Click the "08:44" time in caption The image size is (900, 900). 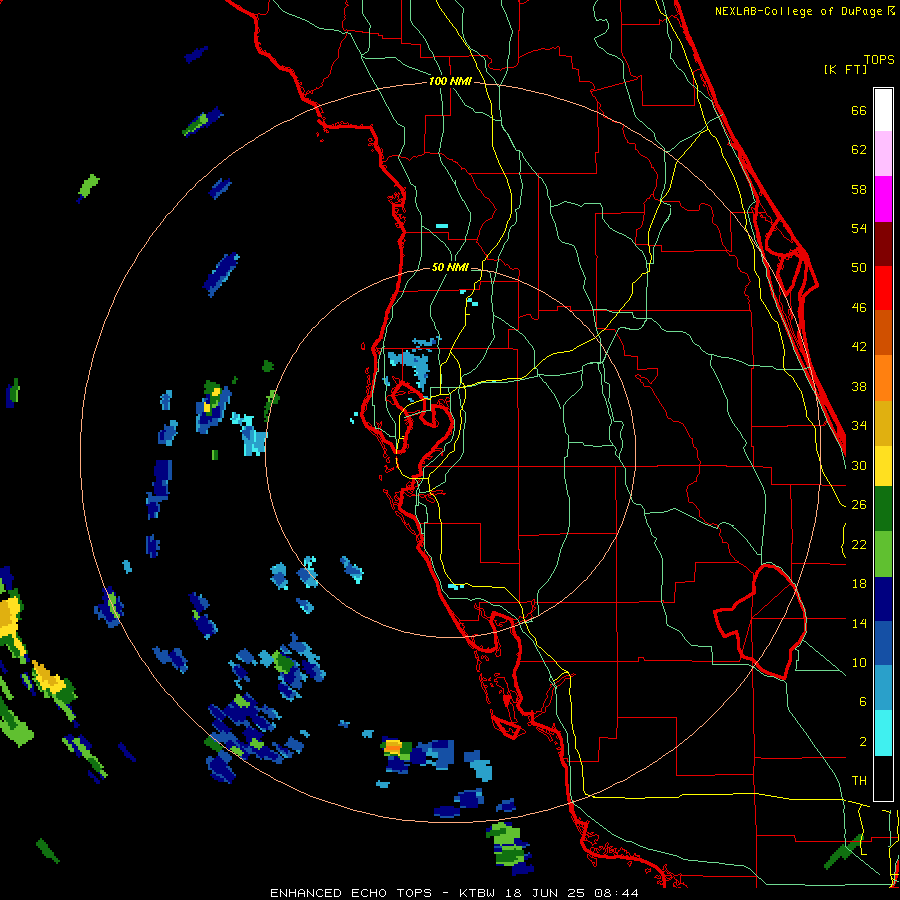pyautogui.click(x=618, y=893)
